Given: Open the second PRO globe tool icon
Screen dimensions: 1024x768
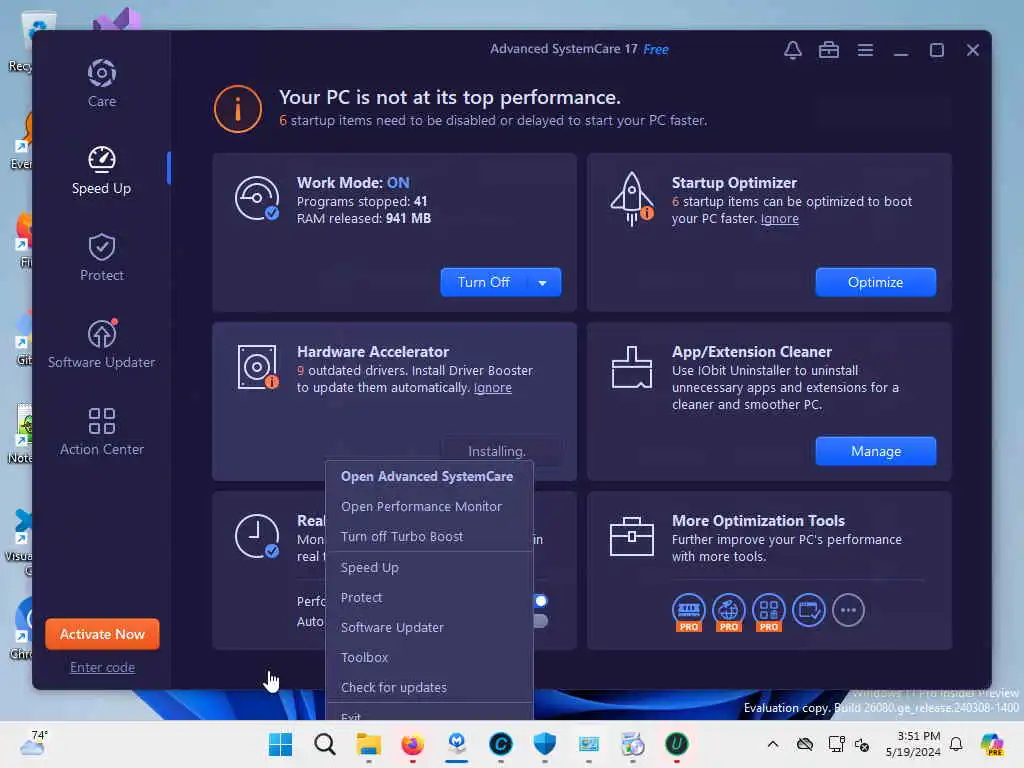Looking at the screenshot, I should 729,612.
